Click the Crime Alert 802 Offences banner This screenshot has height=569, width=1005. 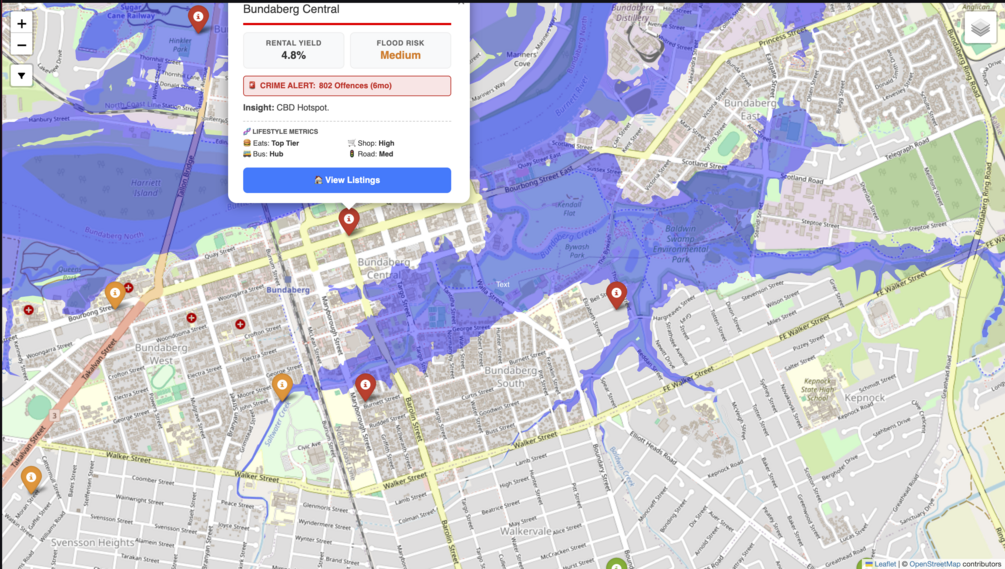(347, 86)
